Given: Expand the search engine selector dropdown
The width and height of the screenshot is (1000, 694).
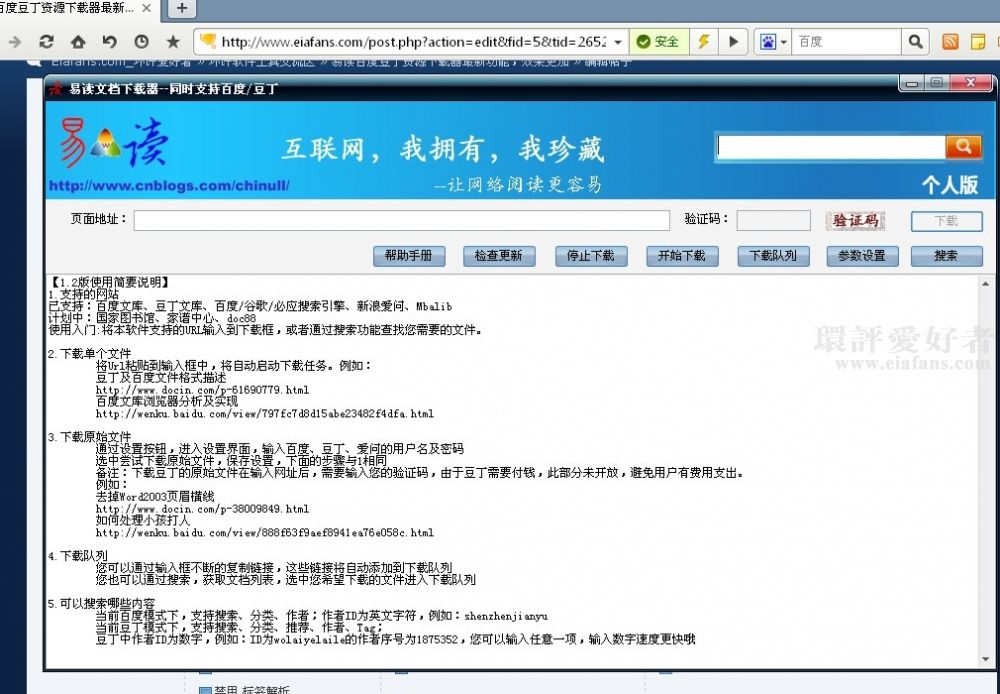Looking at the screenshot, I should tap(784, 42).
